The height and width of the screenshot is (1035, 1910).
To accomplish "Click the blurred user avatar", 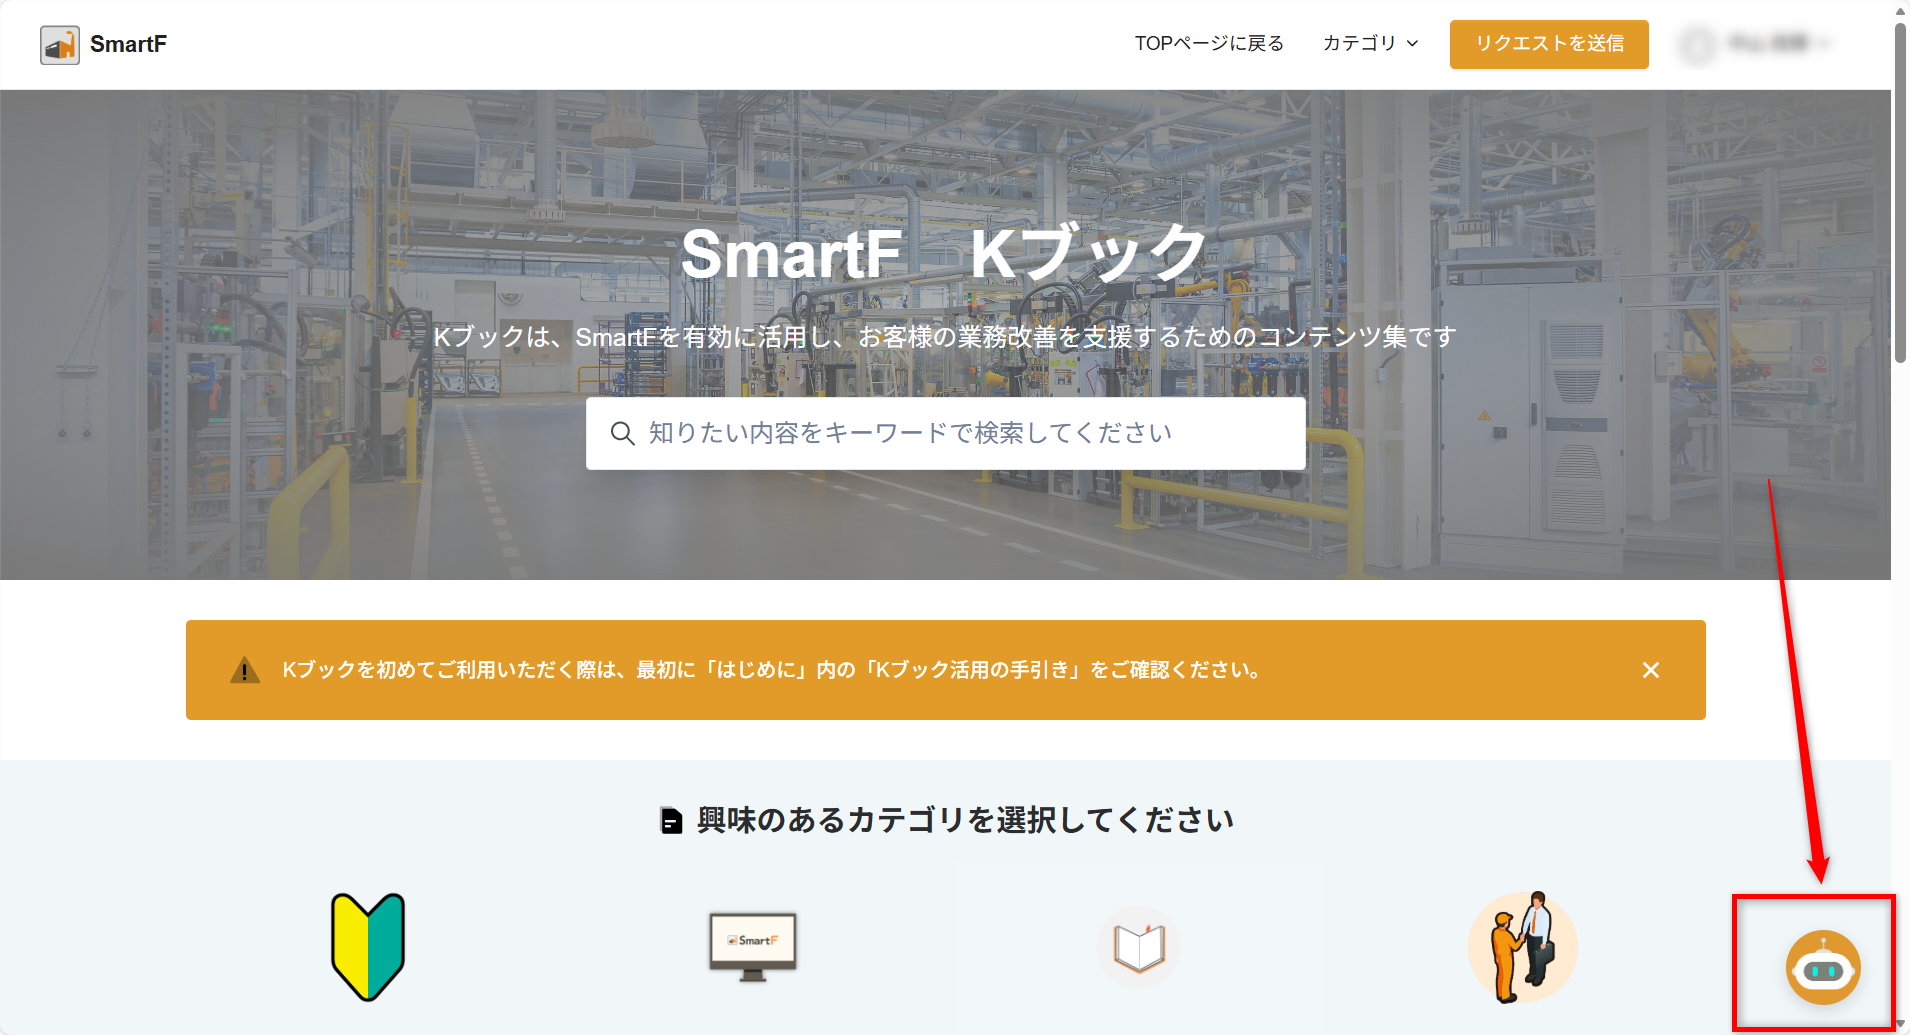I will coord(1697,44).
